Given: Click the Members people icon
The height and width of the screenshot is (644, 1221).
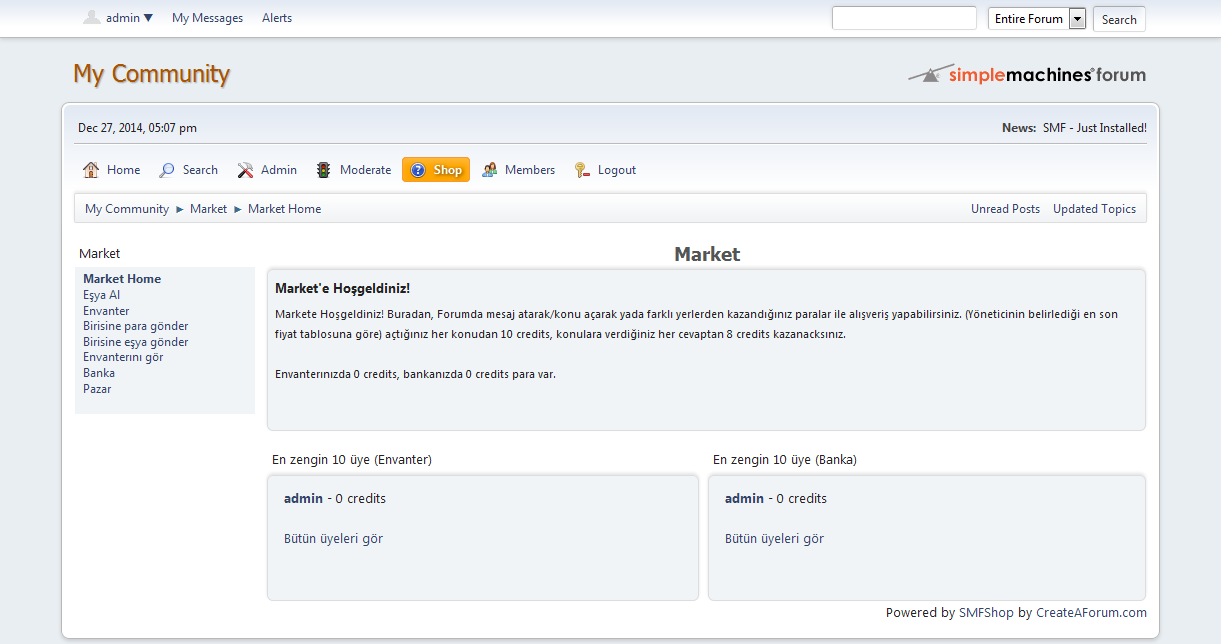Looking at the screenshot, I should 489,170.
